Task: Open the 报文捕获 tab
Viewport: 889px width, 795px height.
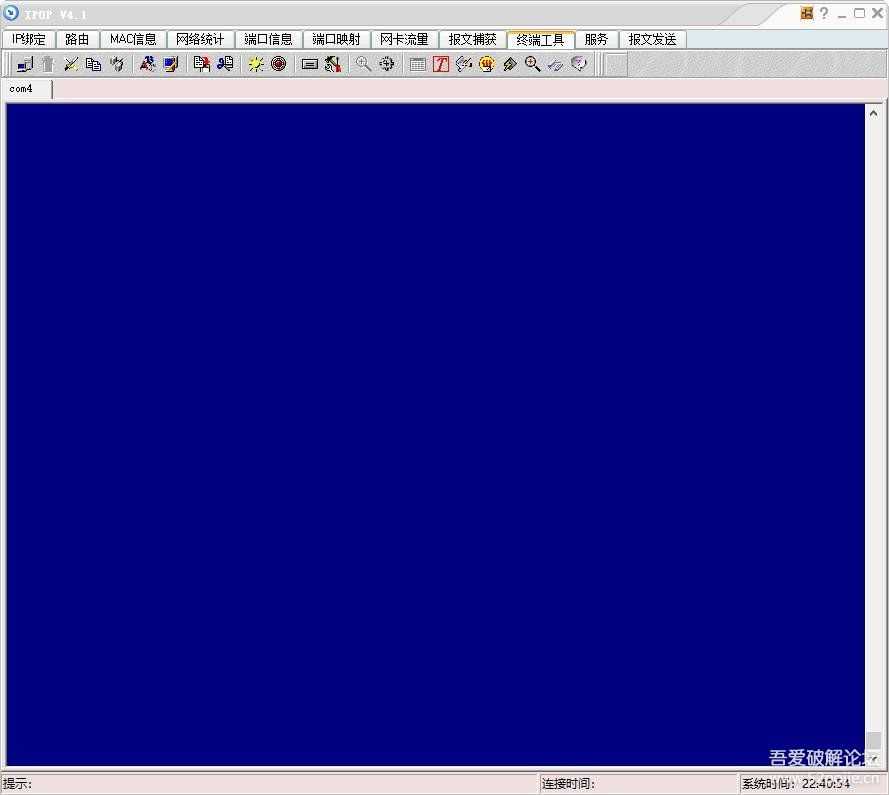Action: pyautogui.click(x=472, y=40)
